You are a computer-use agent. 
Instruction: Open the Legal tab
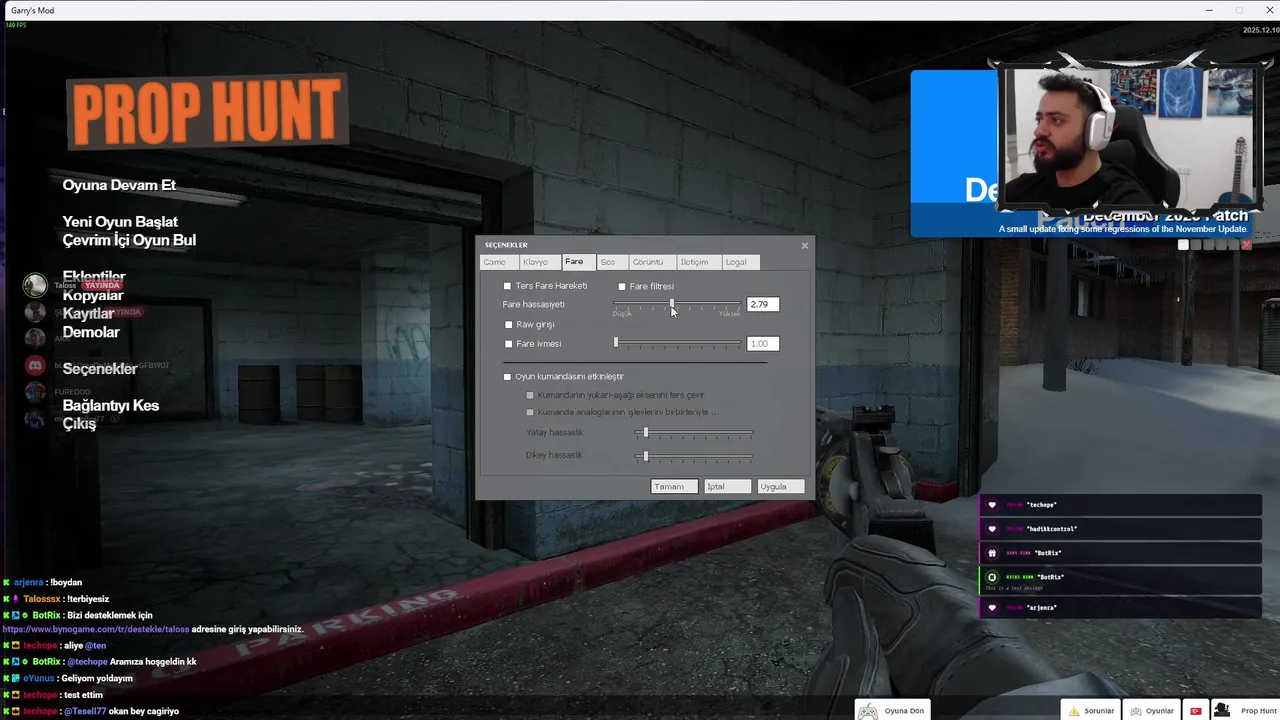click(x=741, y=262)
